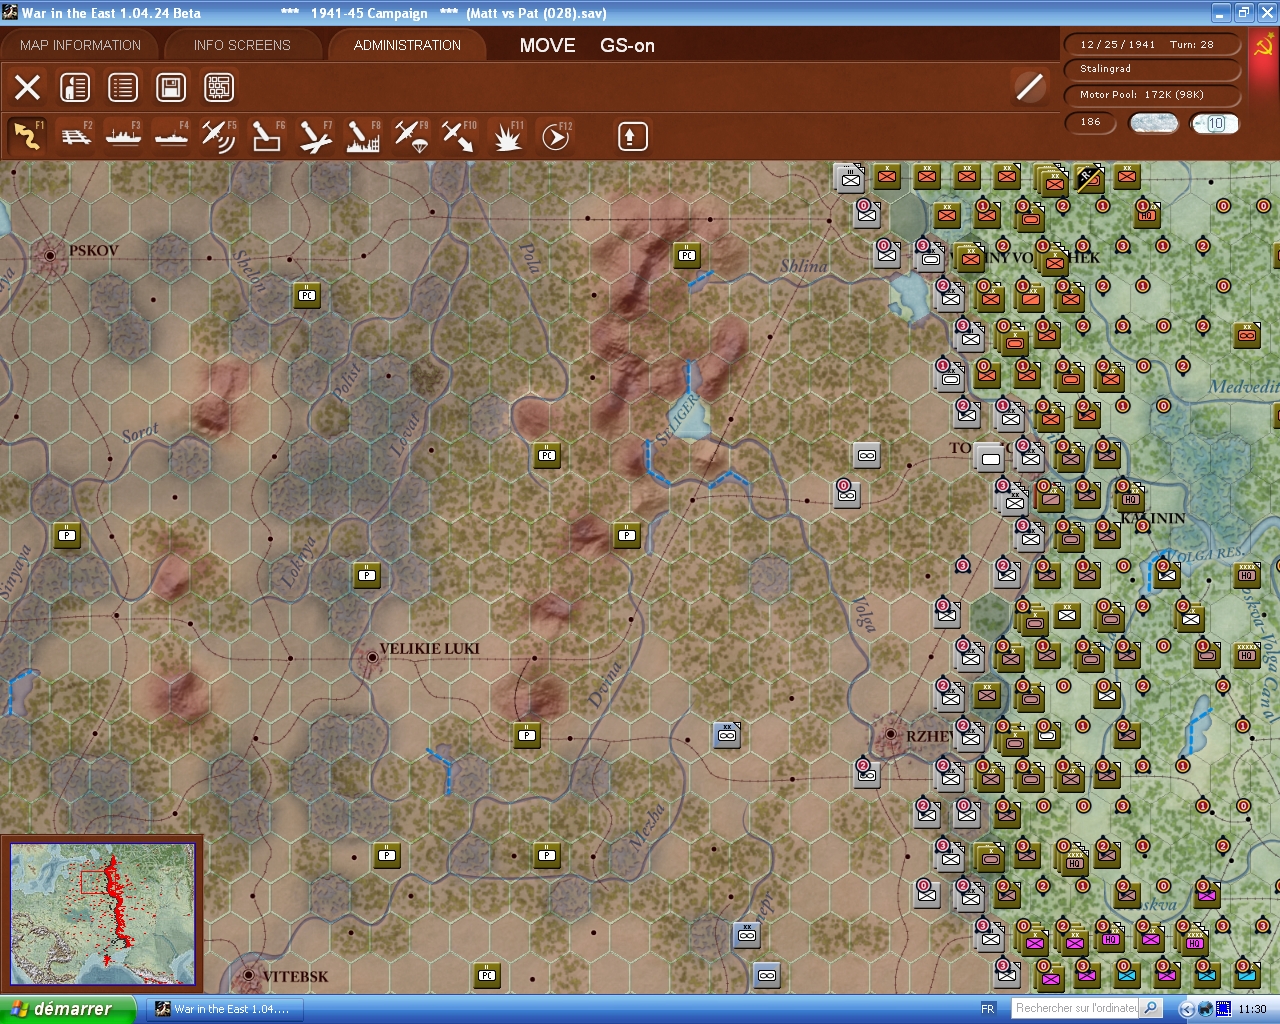This screenshot has width=1280, height=1024.
Task: Click the Rzhev city marker on the map
Action: click(x=890, y=735)
